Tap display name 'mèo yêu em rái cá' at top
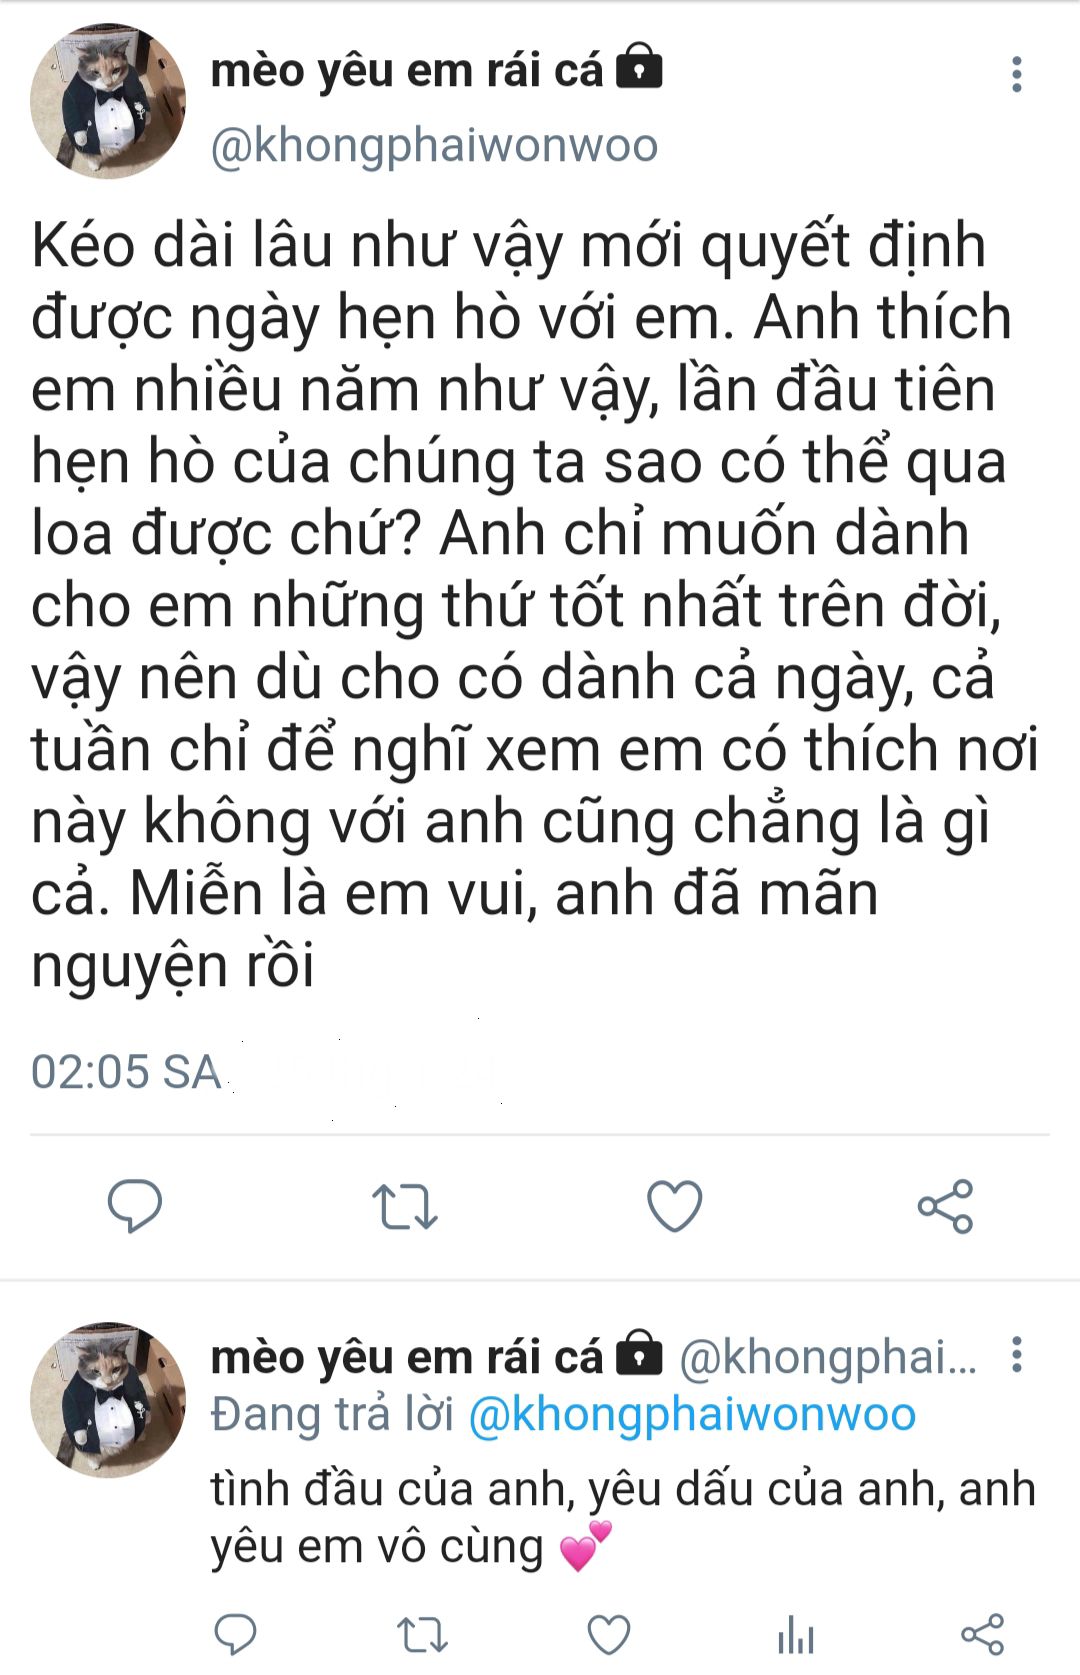This screenshot has width=1080, height=1675. tap(407, 70)
